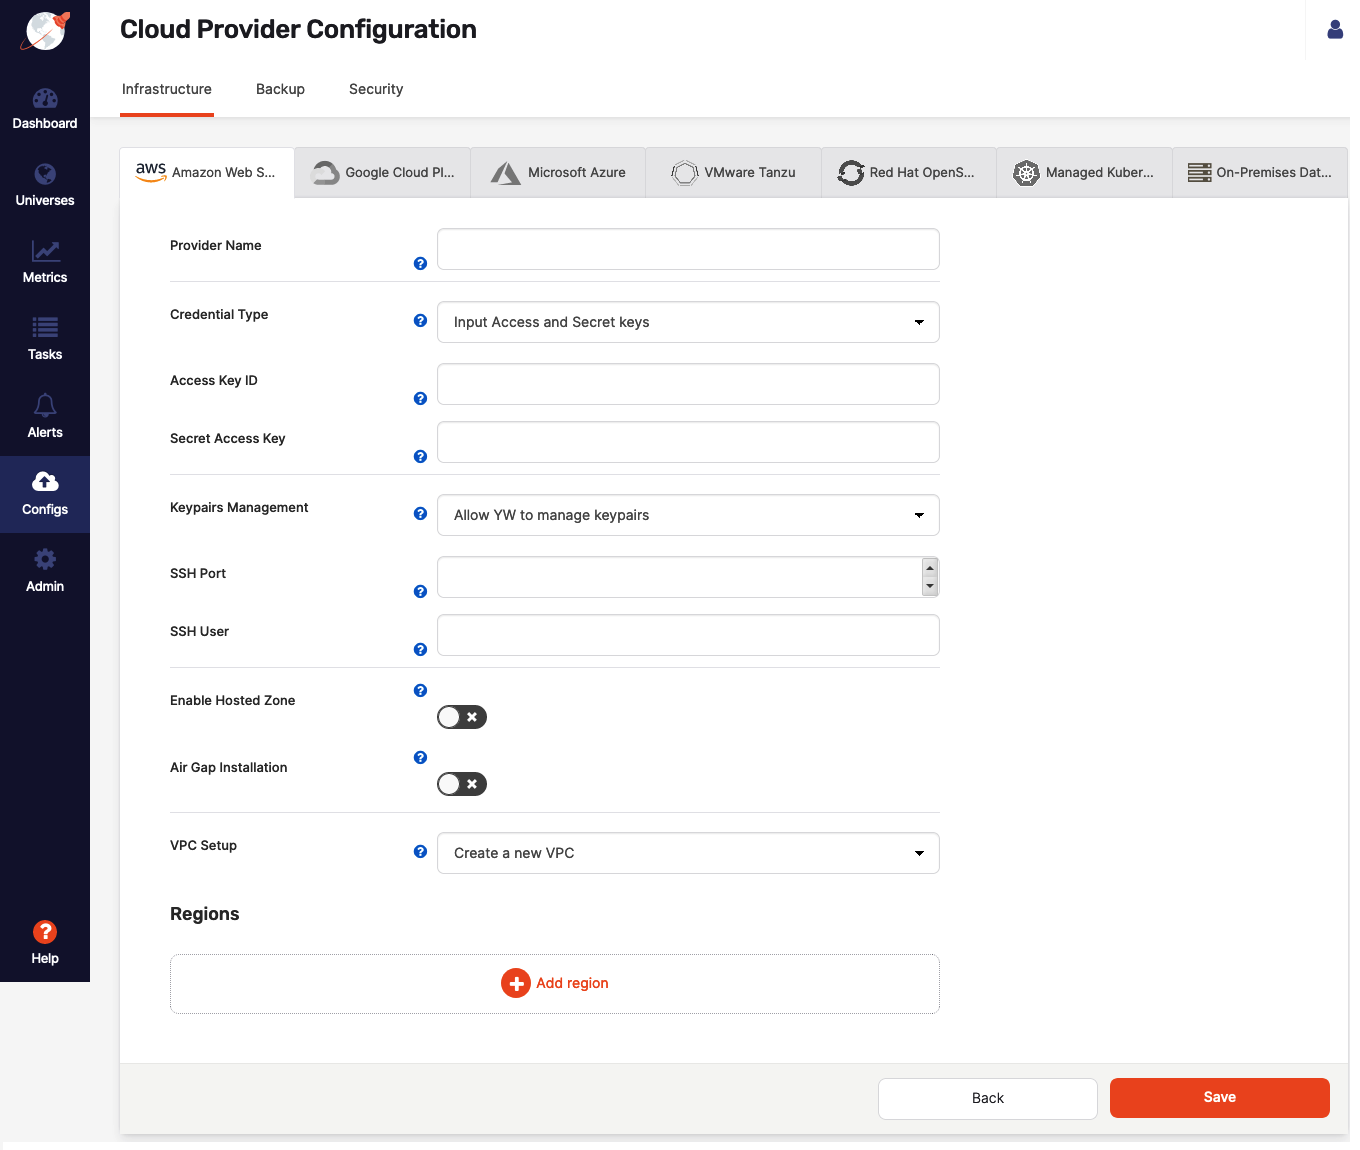Open the user profile icon top right
The width and height of the screenshot is (1360, 1150).
1335,30
